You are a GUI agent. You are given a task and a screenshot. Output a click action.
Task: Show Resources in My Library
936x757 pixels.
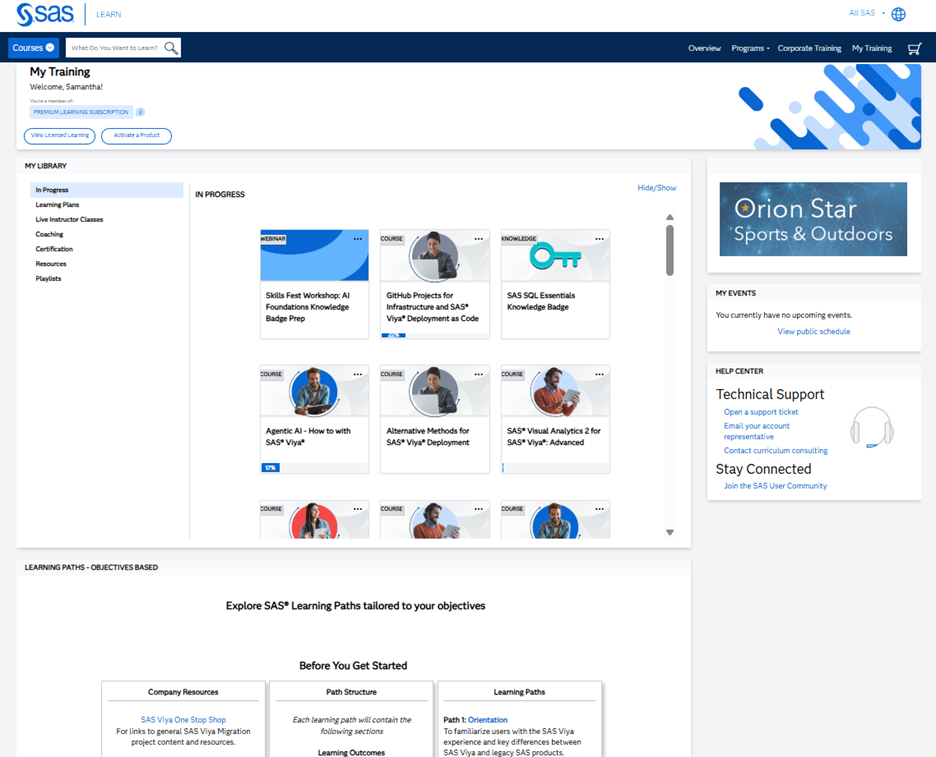click(x=51, y=264)
